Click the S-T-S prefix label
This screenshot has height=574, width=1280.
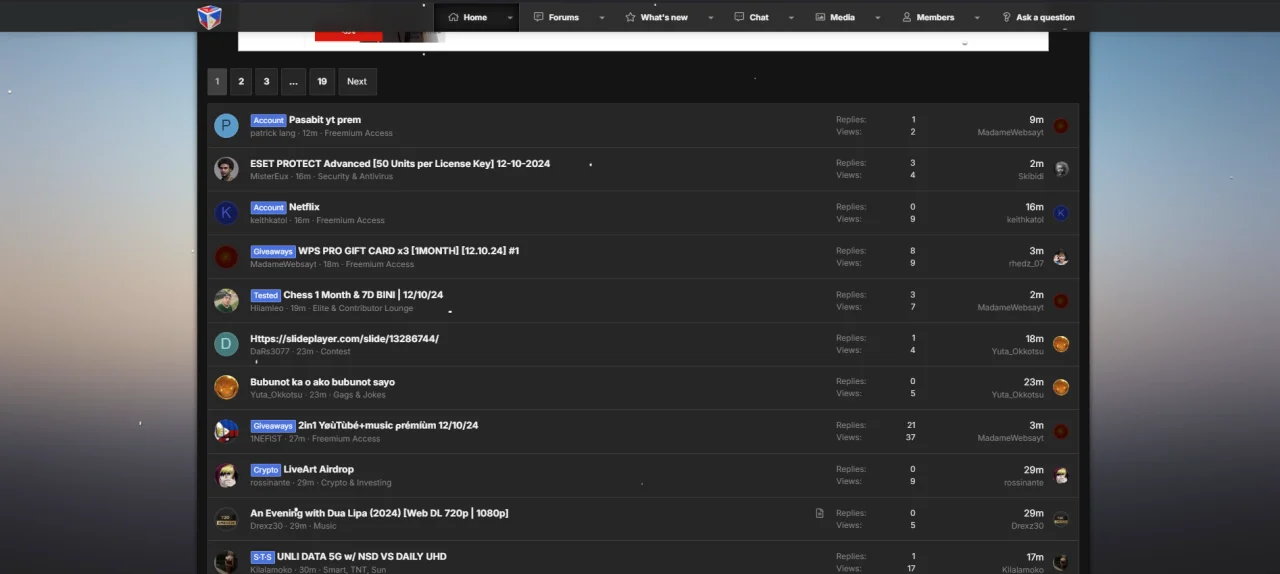pyautogui.click(x=262, y=557)
